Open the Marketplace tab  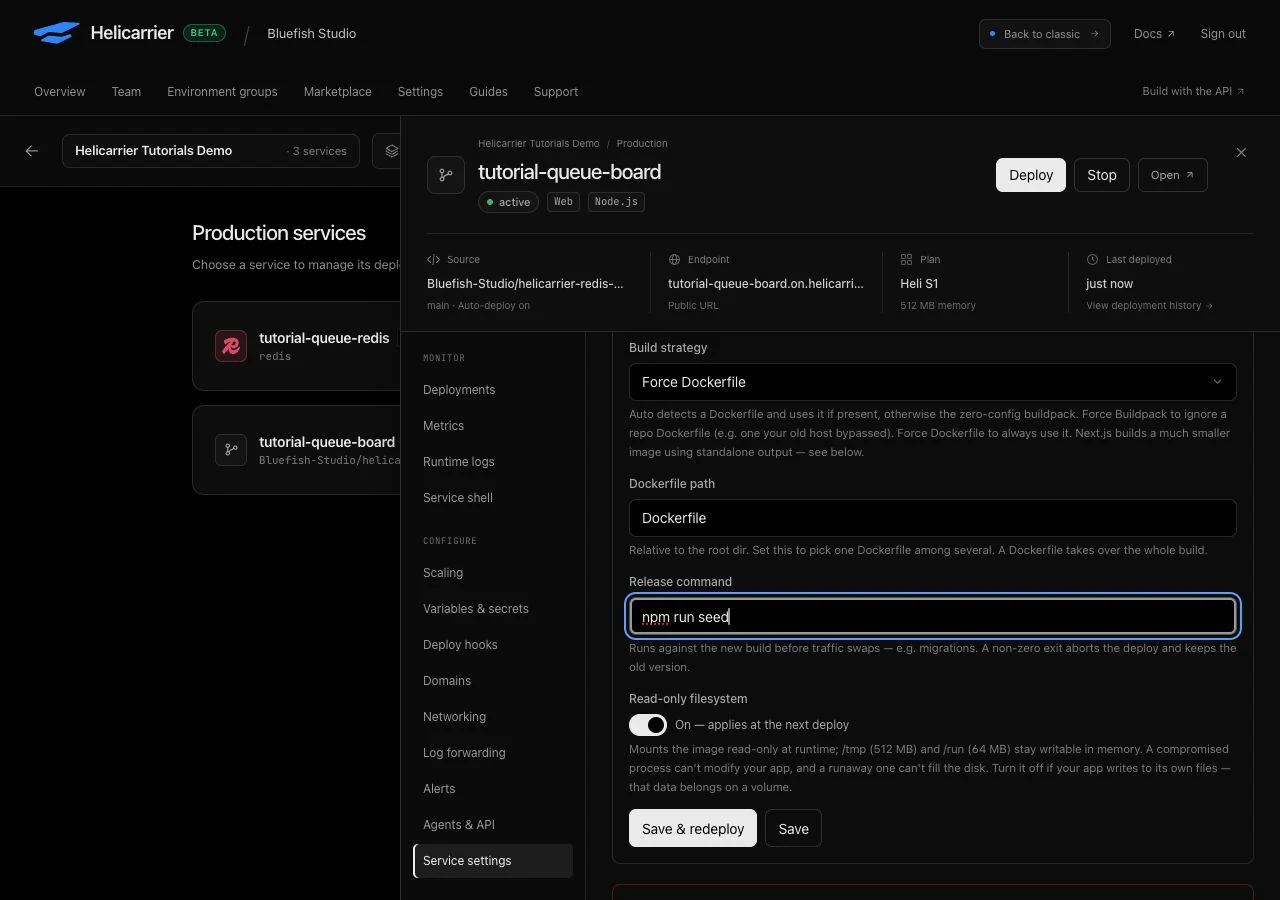coord(338,91)
